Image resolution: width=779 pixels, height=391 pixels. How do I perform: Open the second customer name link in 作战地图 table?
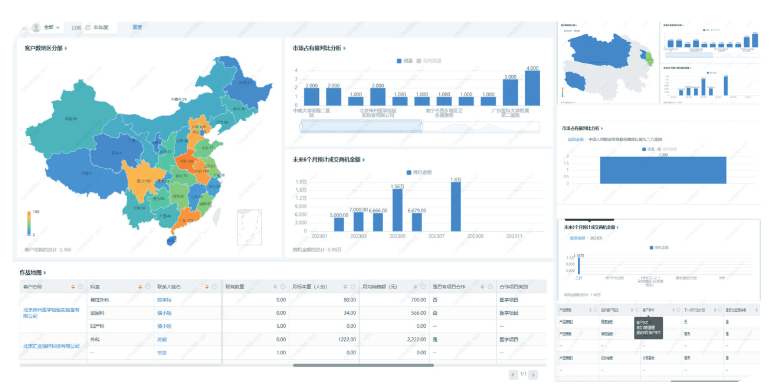51,346
